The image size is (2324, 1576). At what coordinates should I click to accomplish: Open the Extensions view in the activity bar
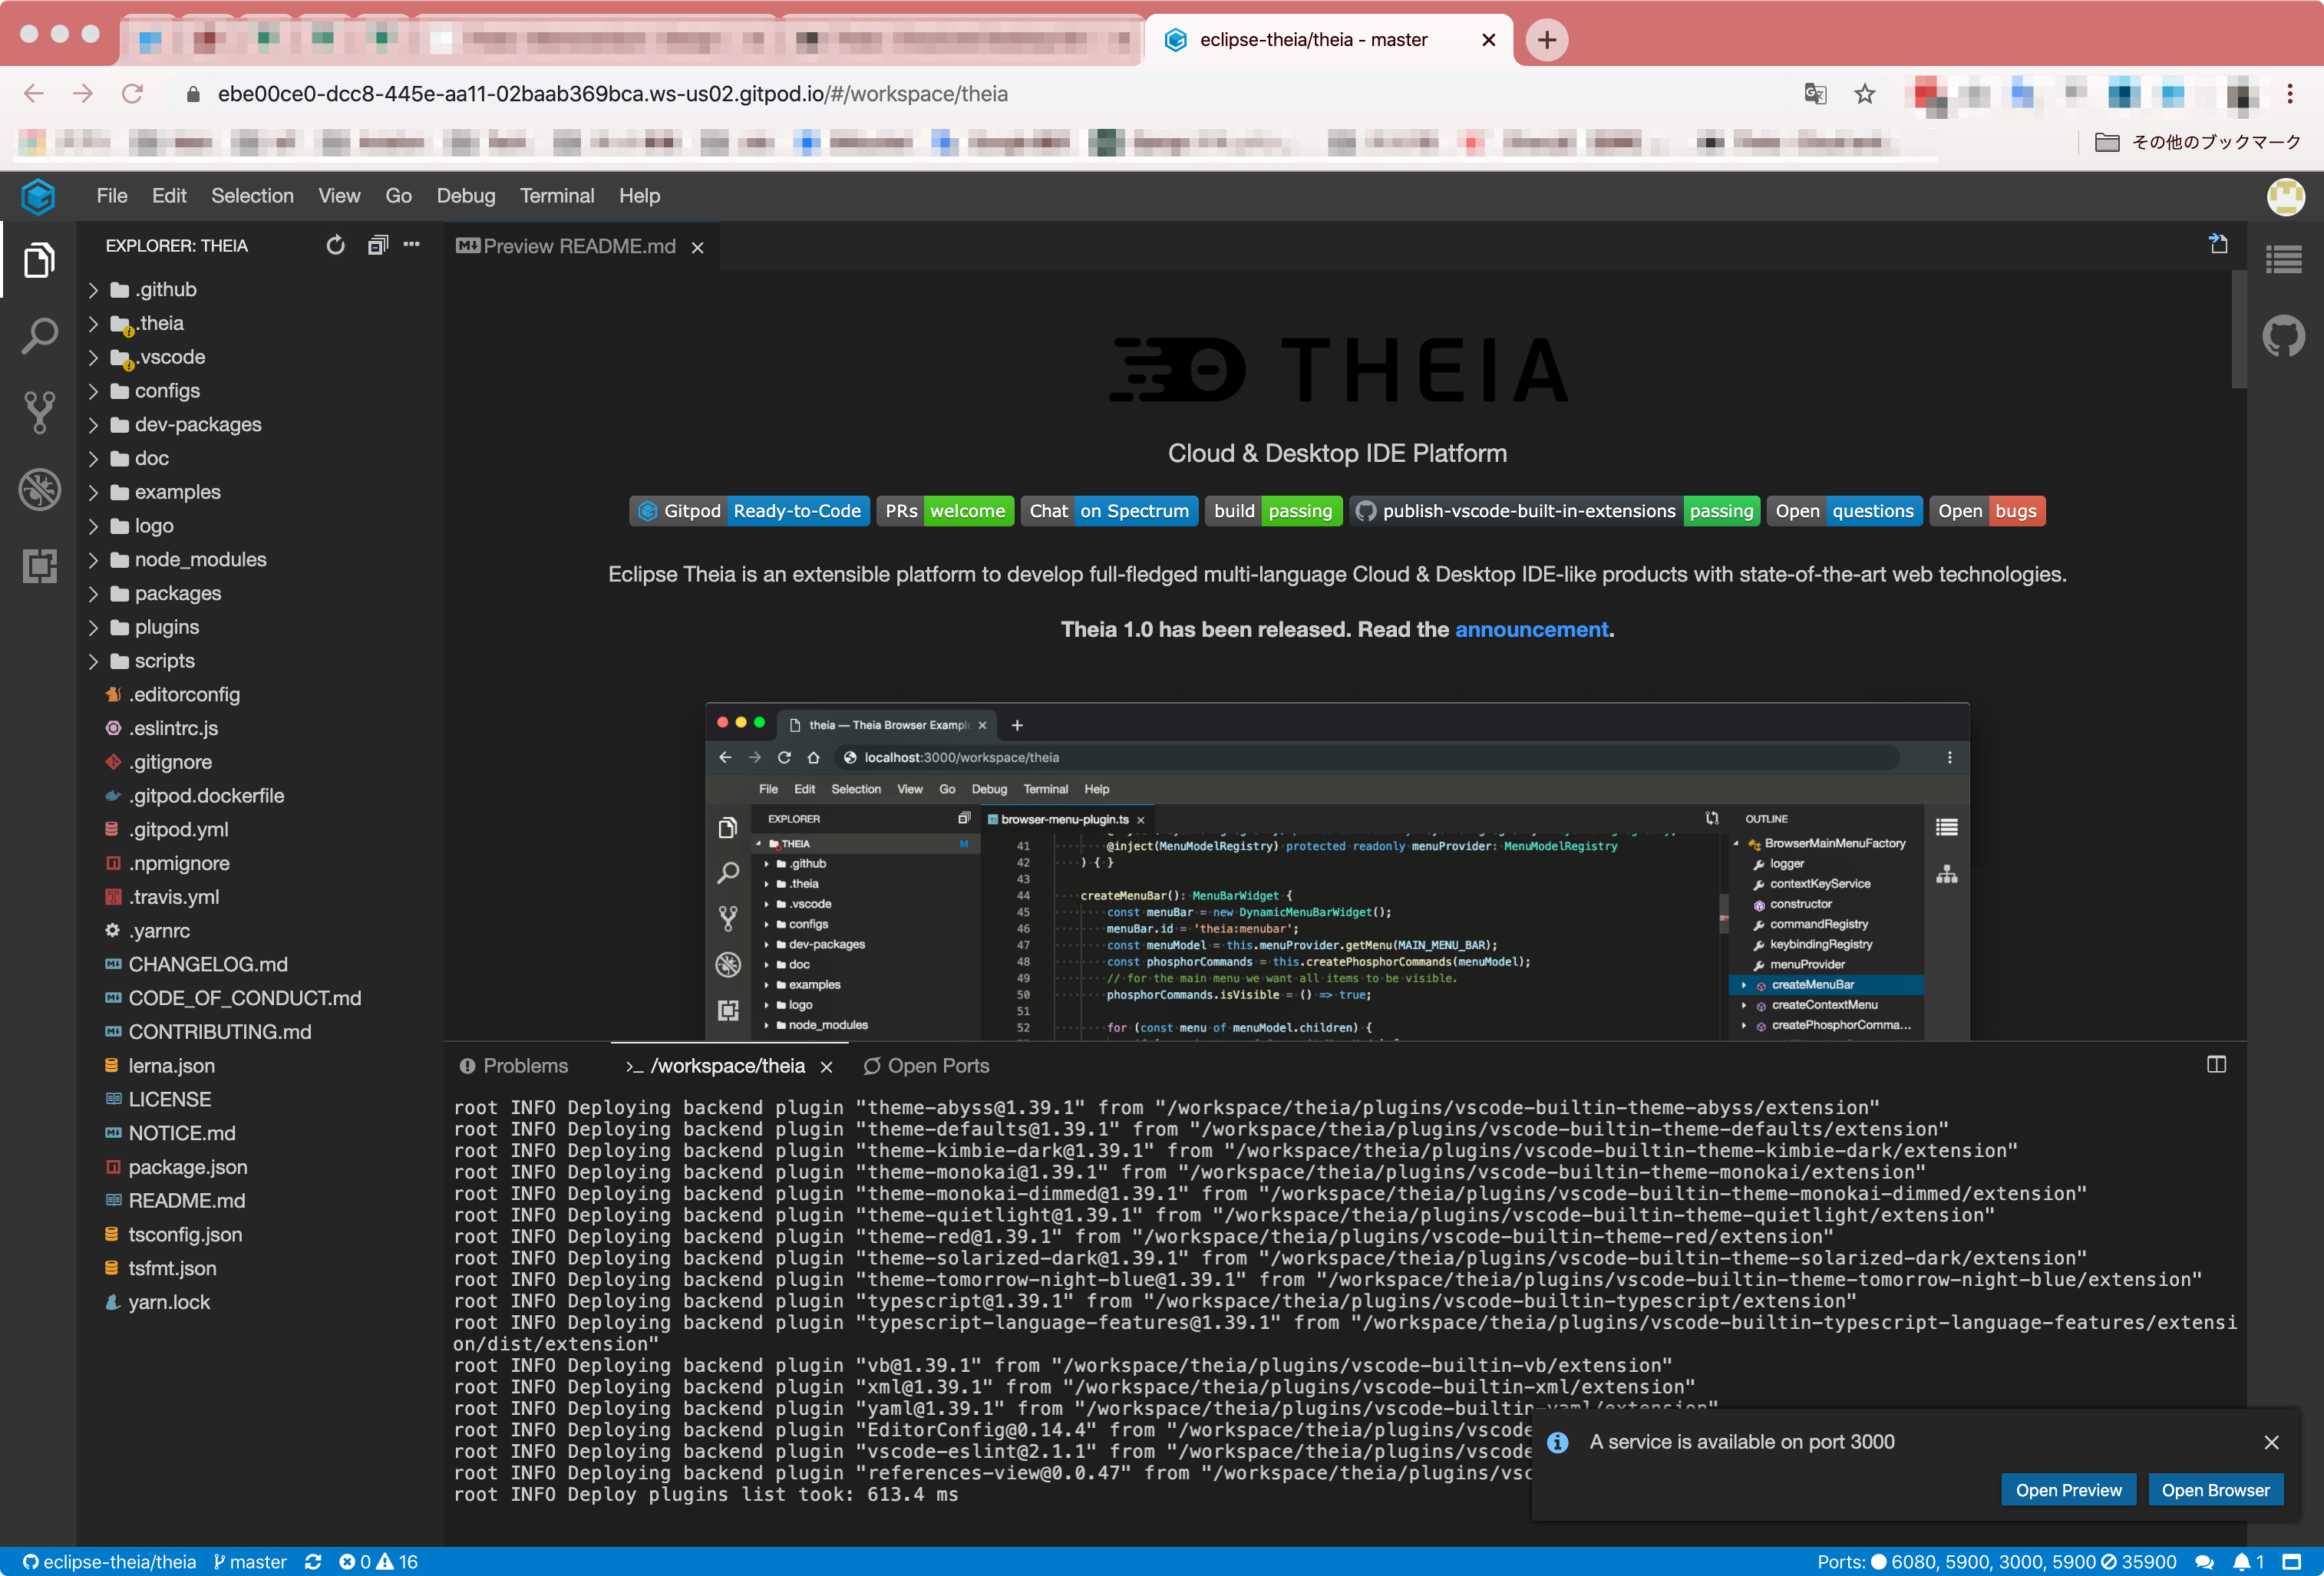pyautogui.click(x=39, y=566)
